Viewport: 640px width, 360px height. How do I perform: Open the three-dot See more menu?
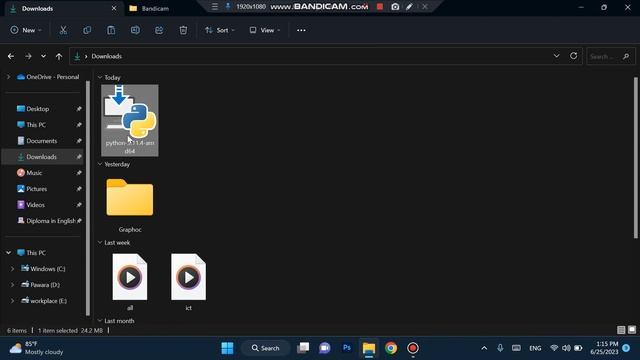[x=301, y=30]
